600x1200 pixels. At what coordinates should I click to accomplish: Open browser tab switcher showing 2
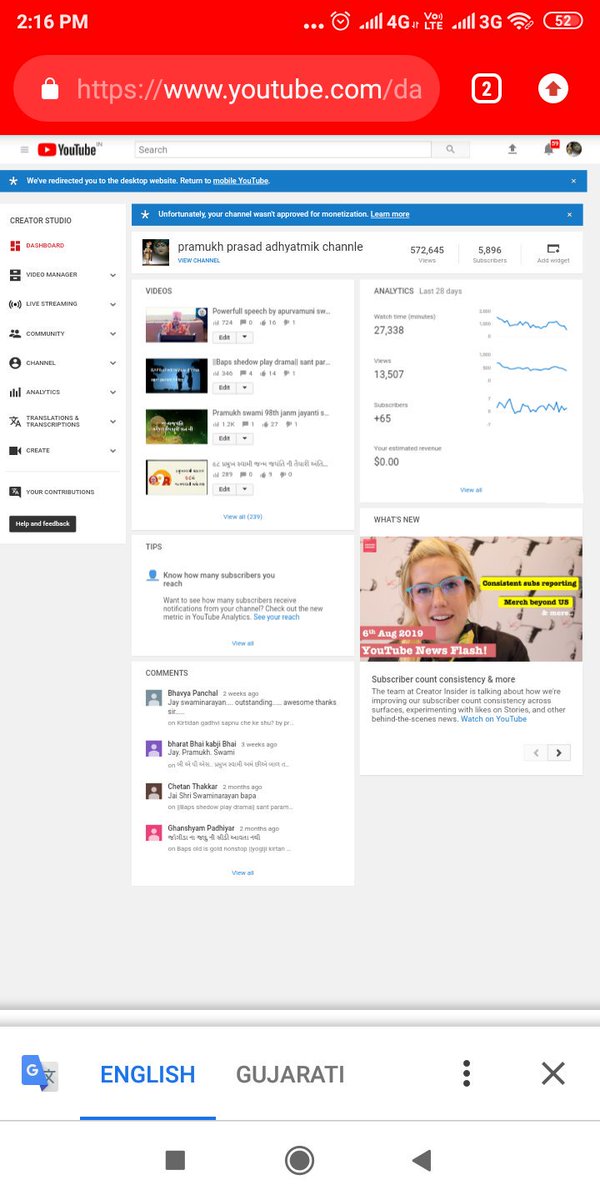486,89
